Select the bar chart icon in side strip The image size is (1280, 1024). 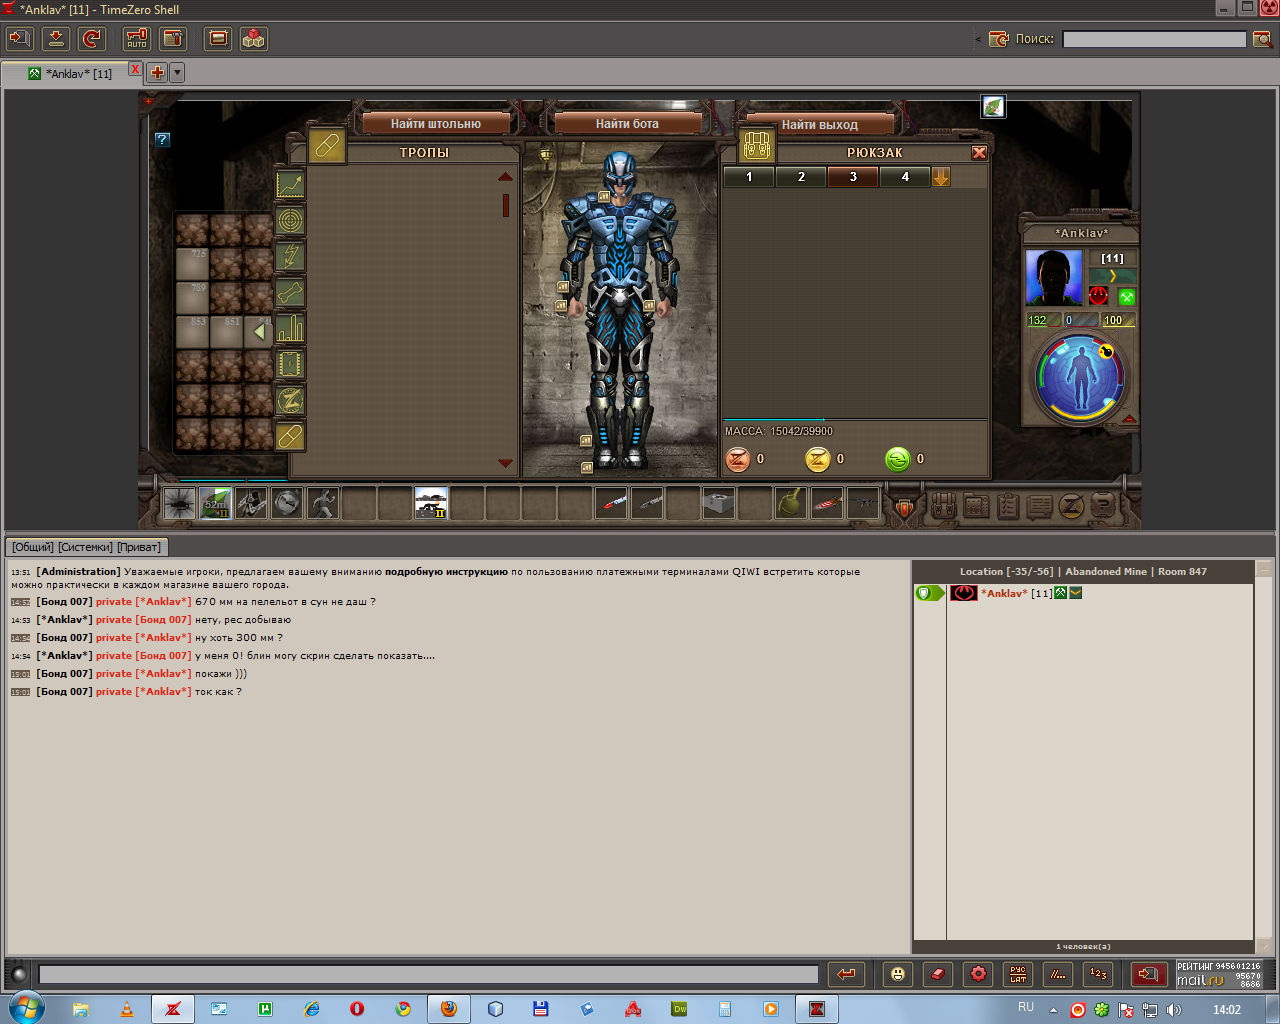point(290,329)
